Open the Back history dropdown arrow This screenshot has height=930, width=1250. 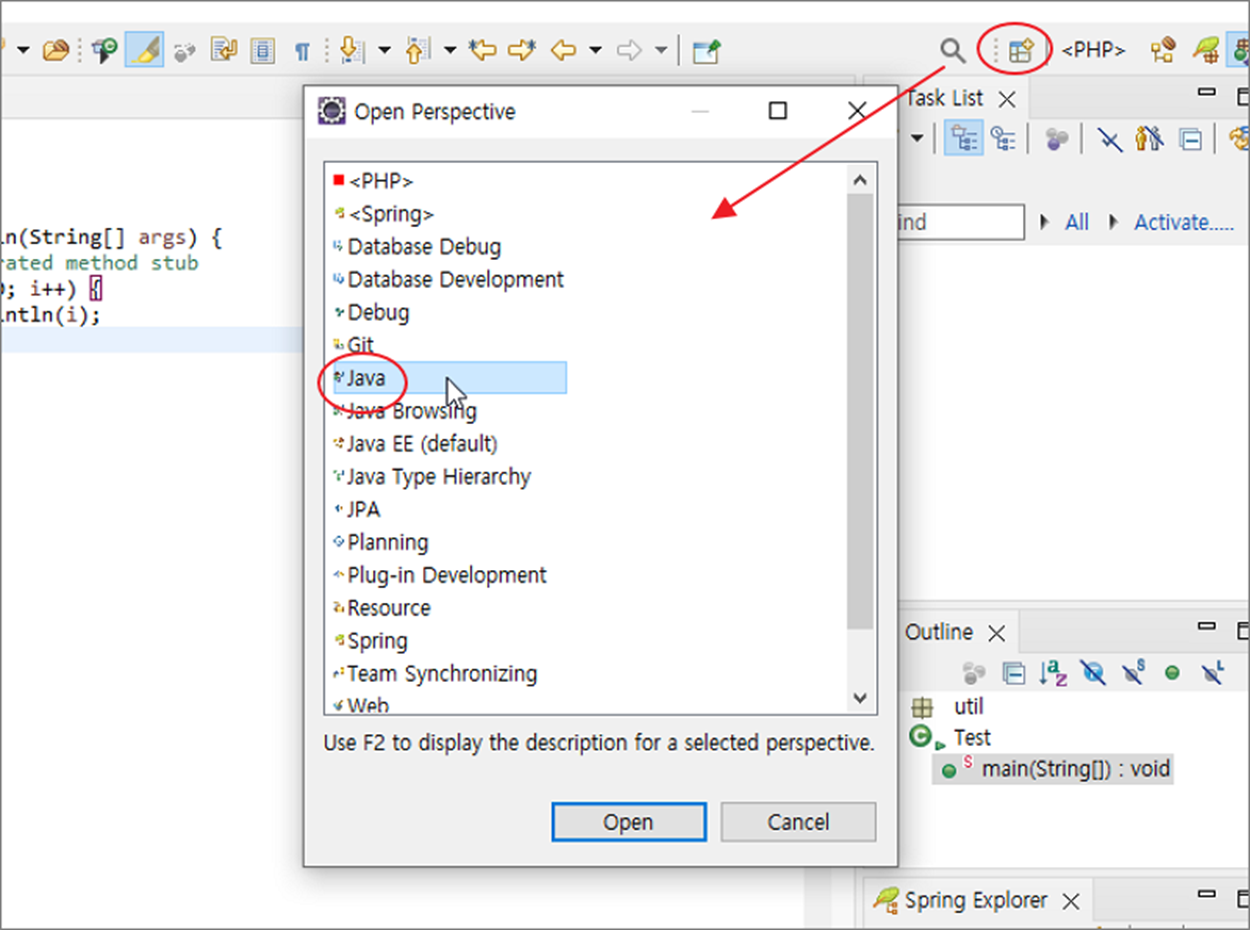click(x=596, y=50)
